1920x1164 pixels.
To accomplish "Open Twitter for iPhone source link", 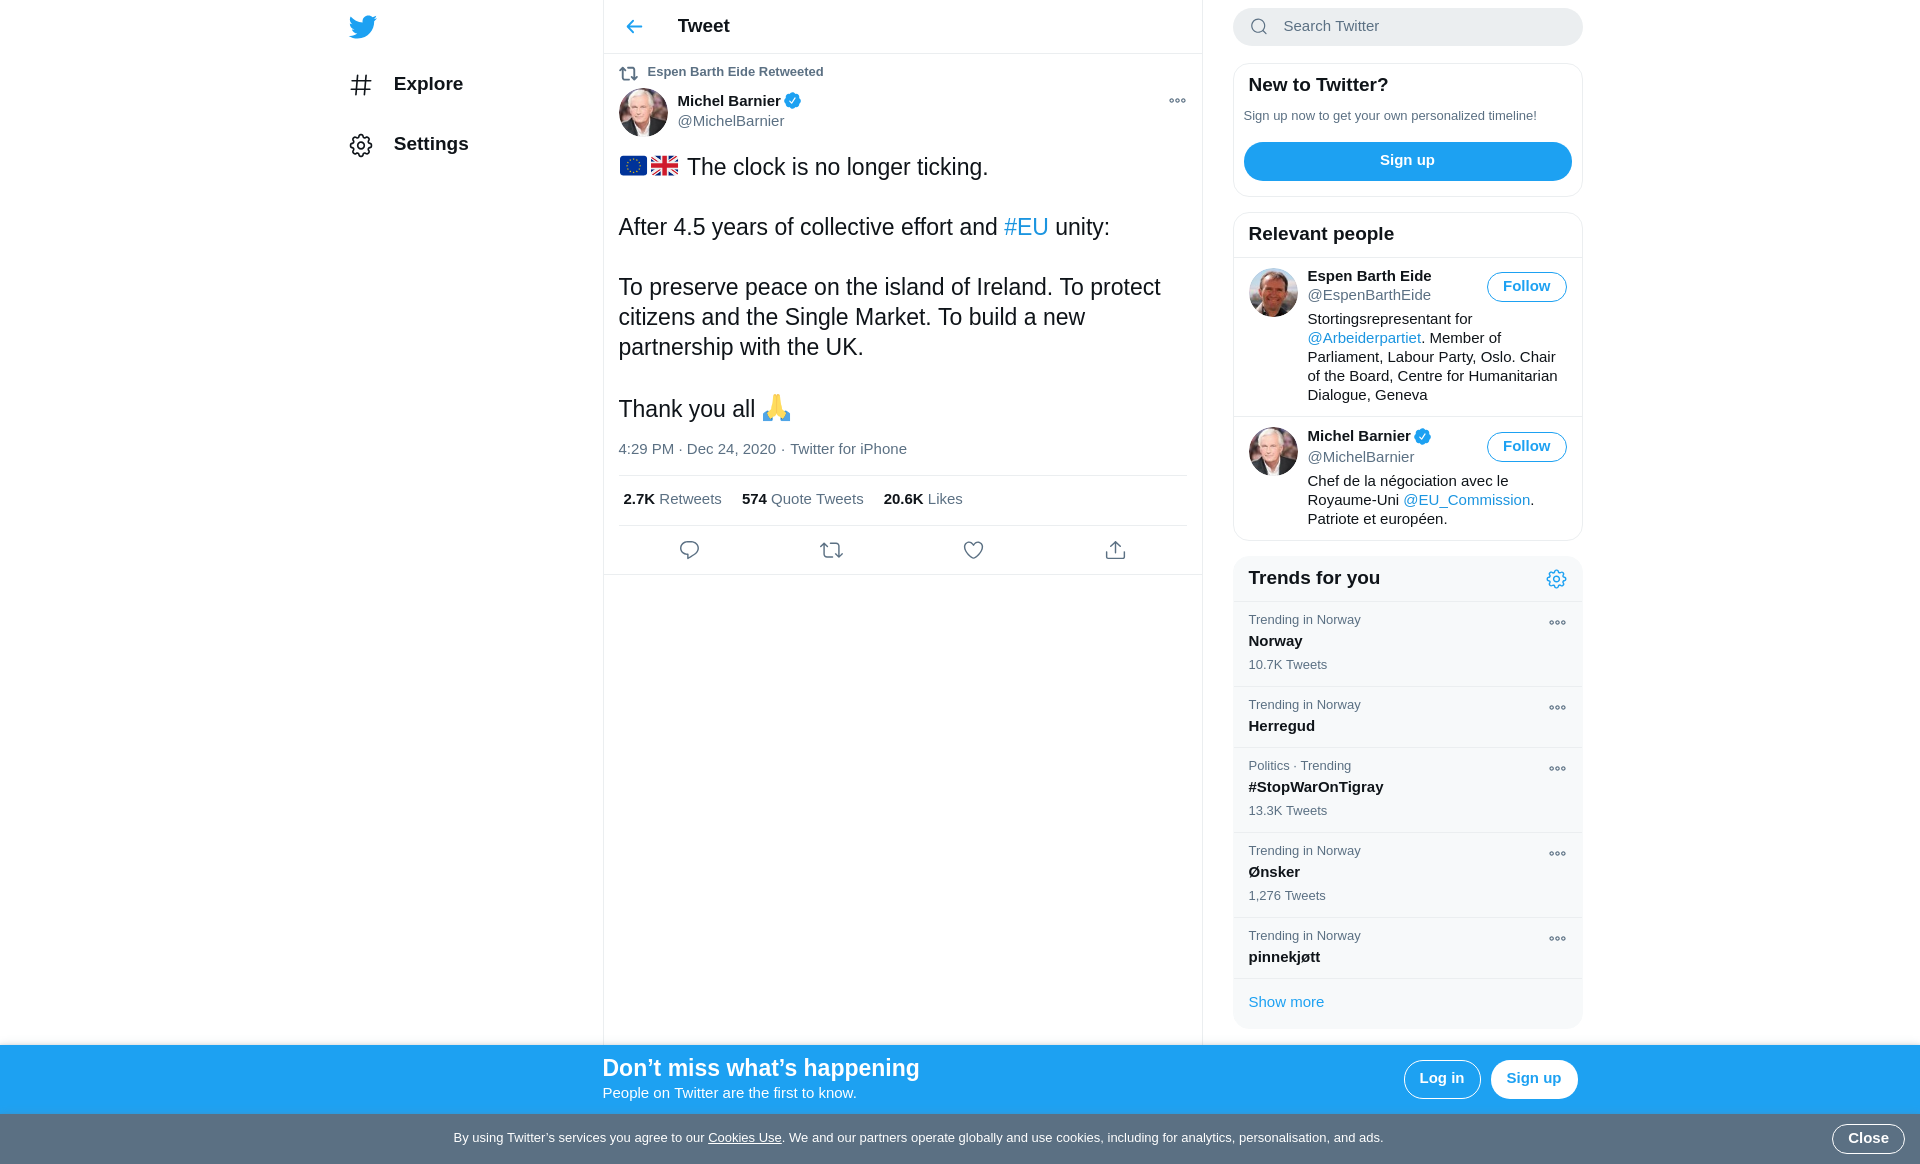I will (x=848, y=449).
